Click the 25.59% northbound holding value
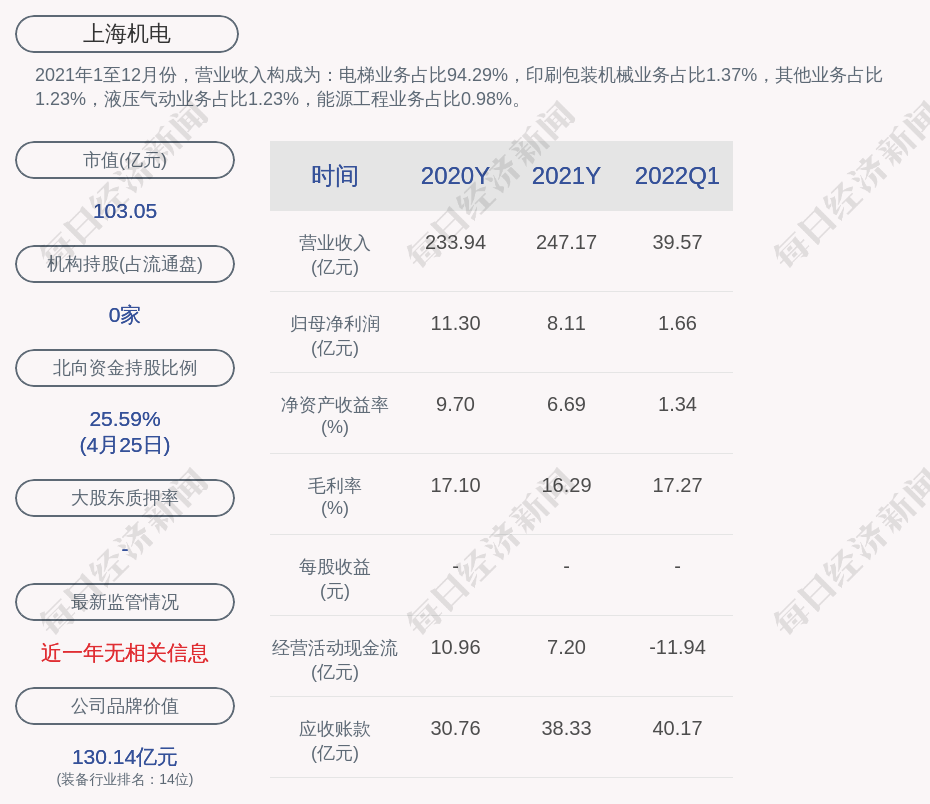Image resolution: width=930 pixels, height=804 pixels. pyautogui.click(x=125, y=419)
